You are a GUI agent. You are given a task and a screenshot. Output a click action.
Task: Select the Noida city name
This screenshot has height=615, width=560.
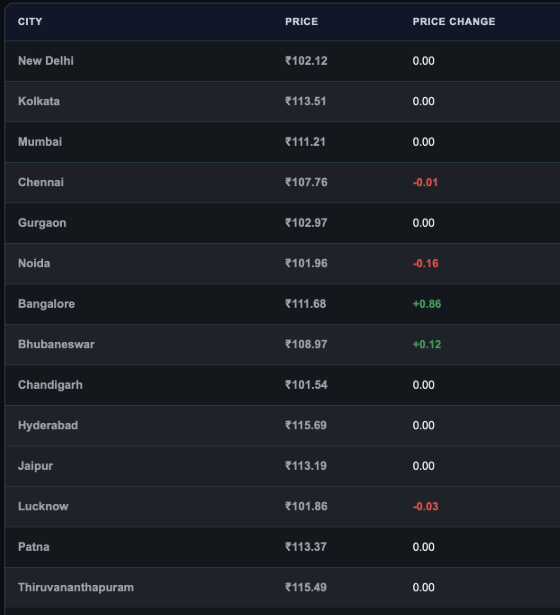point(34,263)
